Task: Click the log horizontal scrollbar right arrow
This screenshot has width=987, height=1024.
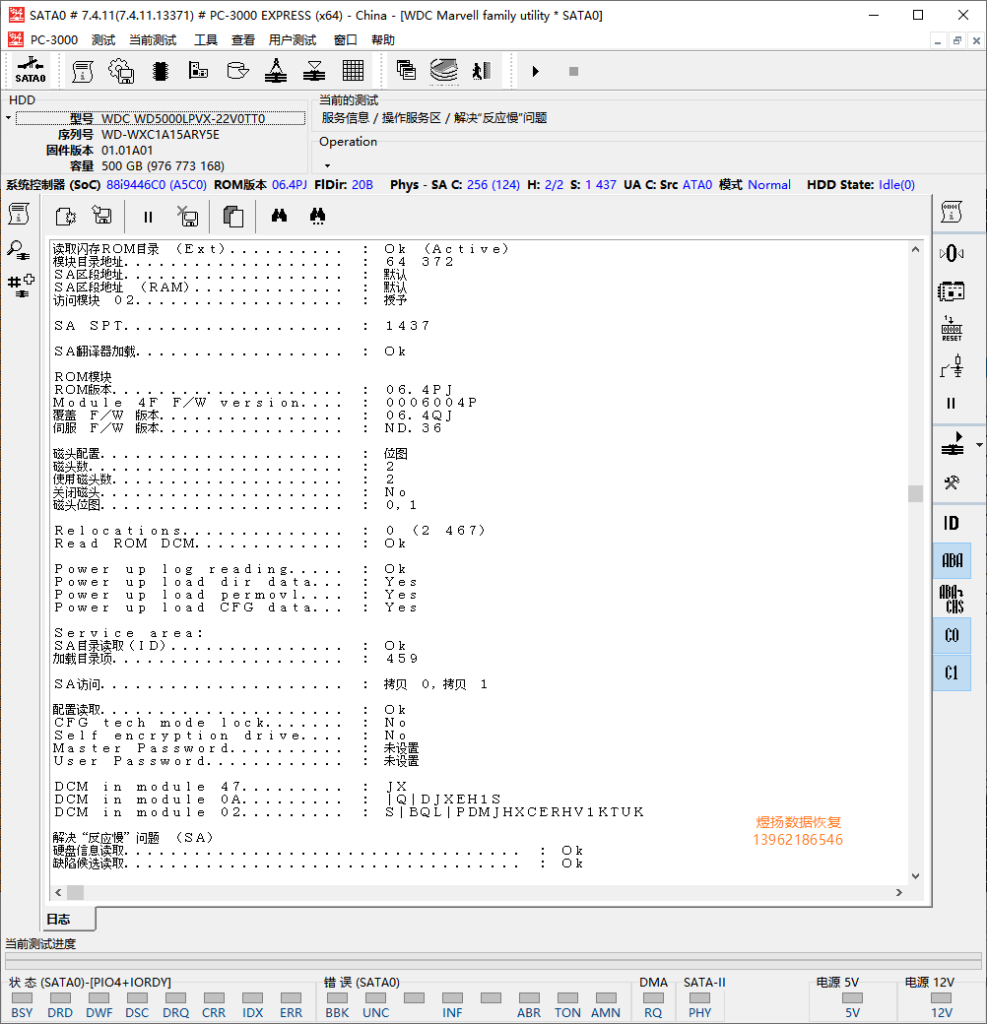Action: (899, 892)
